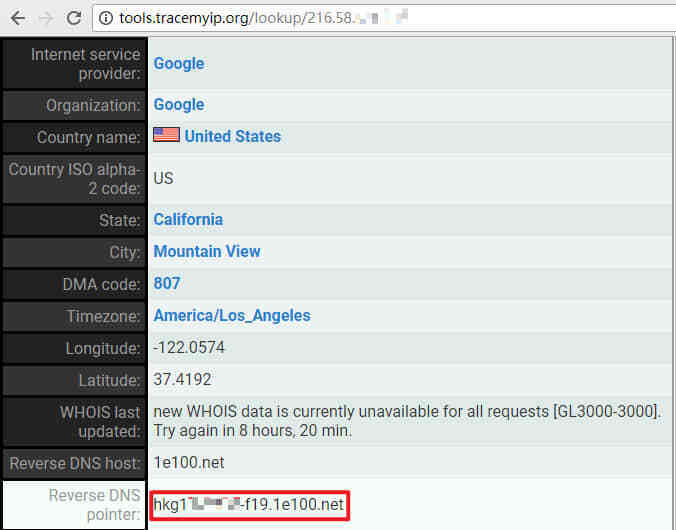Open the America/Los_Angeles timezone link
The width and height of the screenshot is (676, 530).
(232, 316)
